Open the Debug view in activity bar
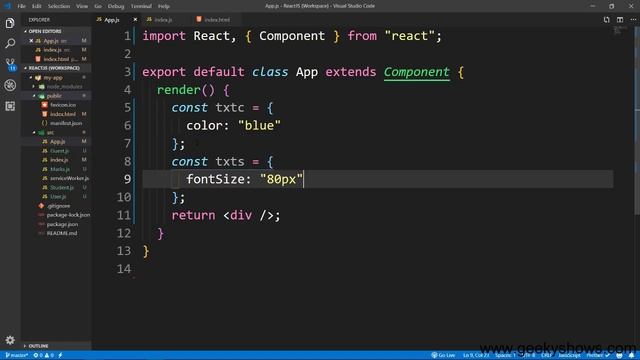This screenshot has width=640, height=360. pyautogui.click(x=10, y=85)
